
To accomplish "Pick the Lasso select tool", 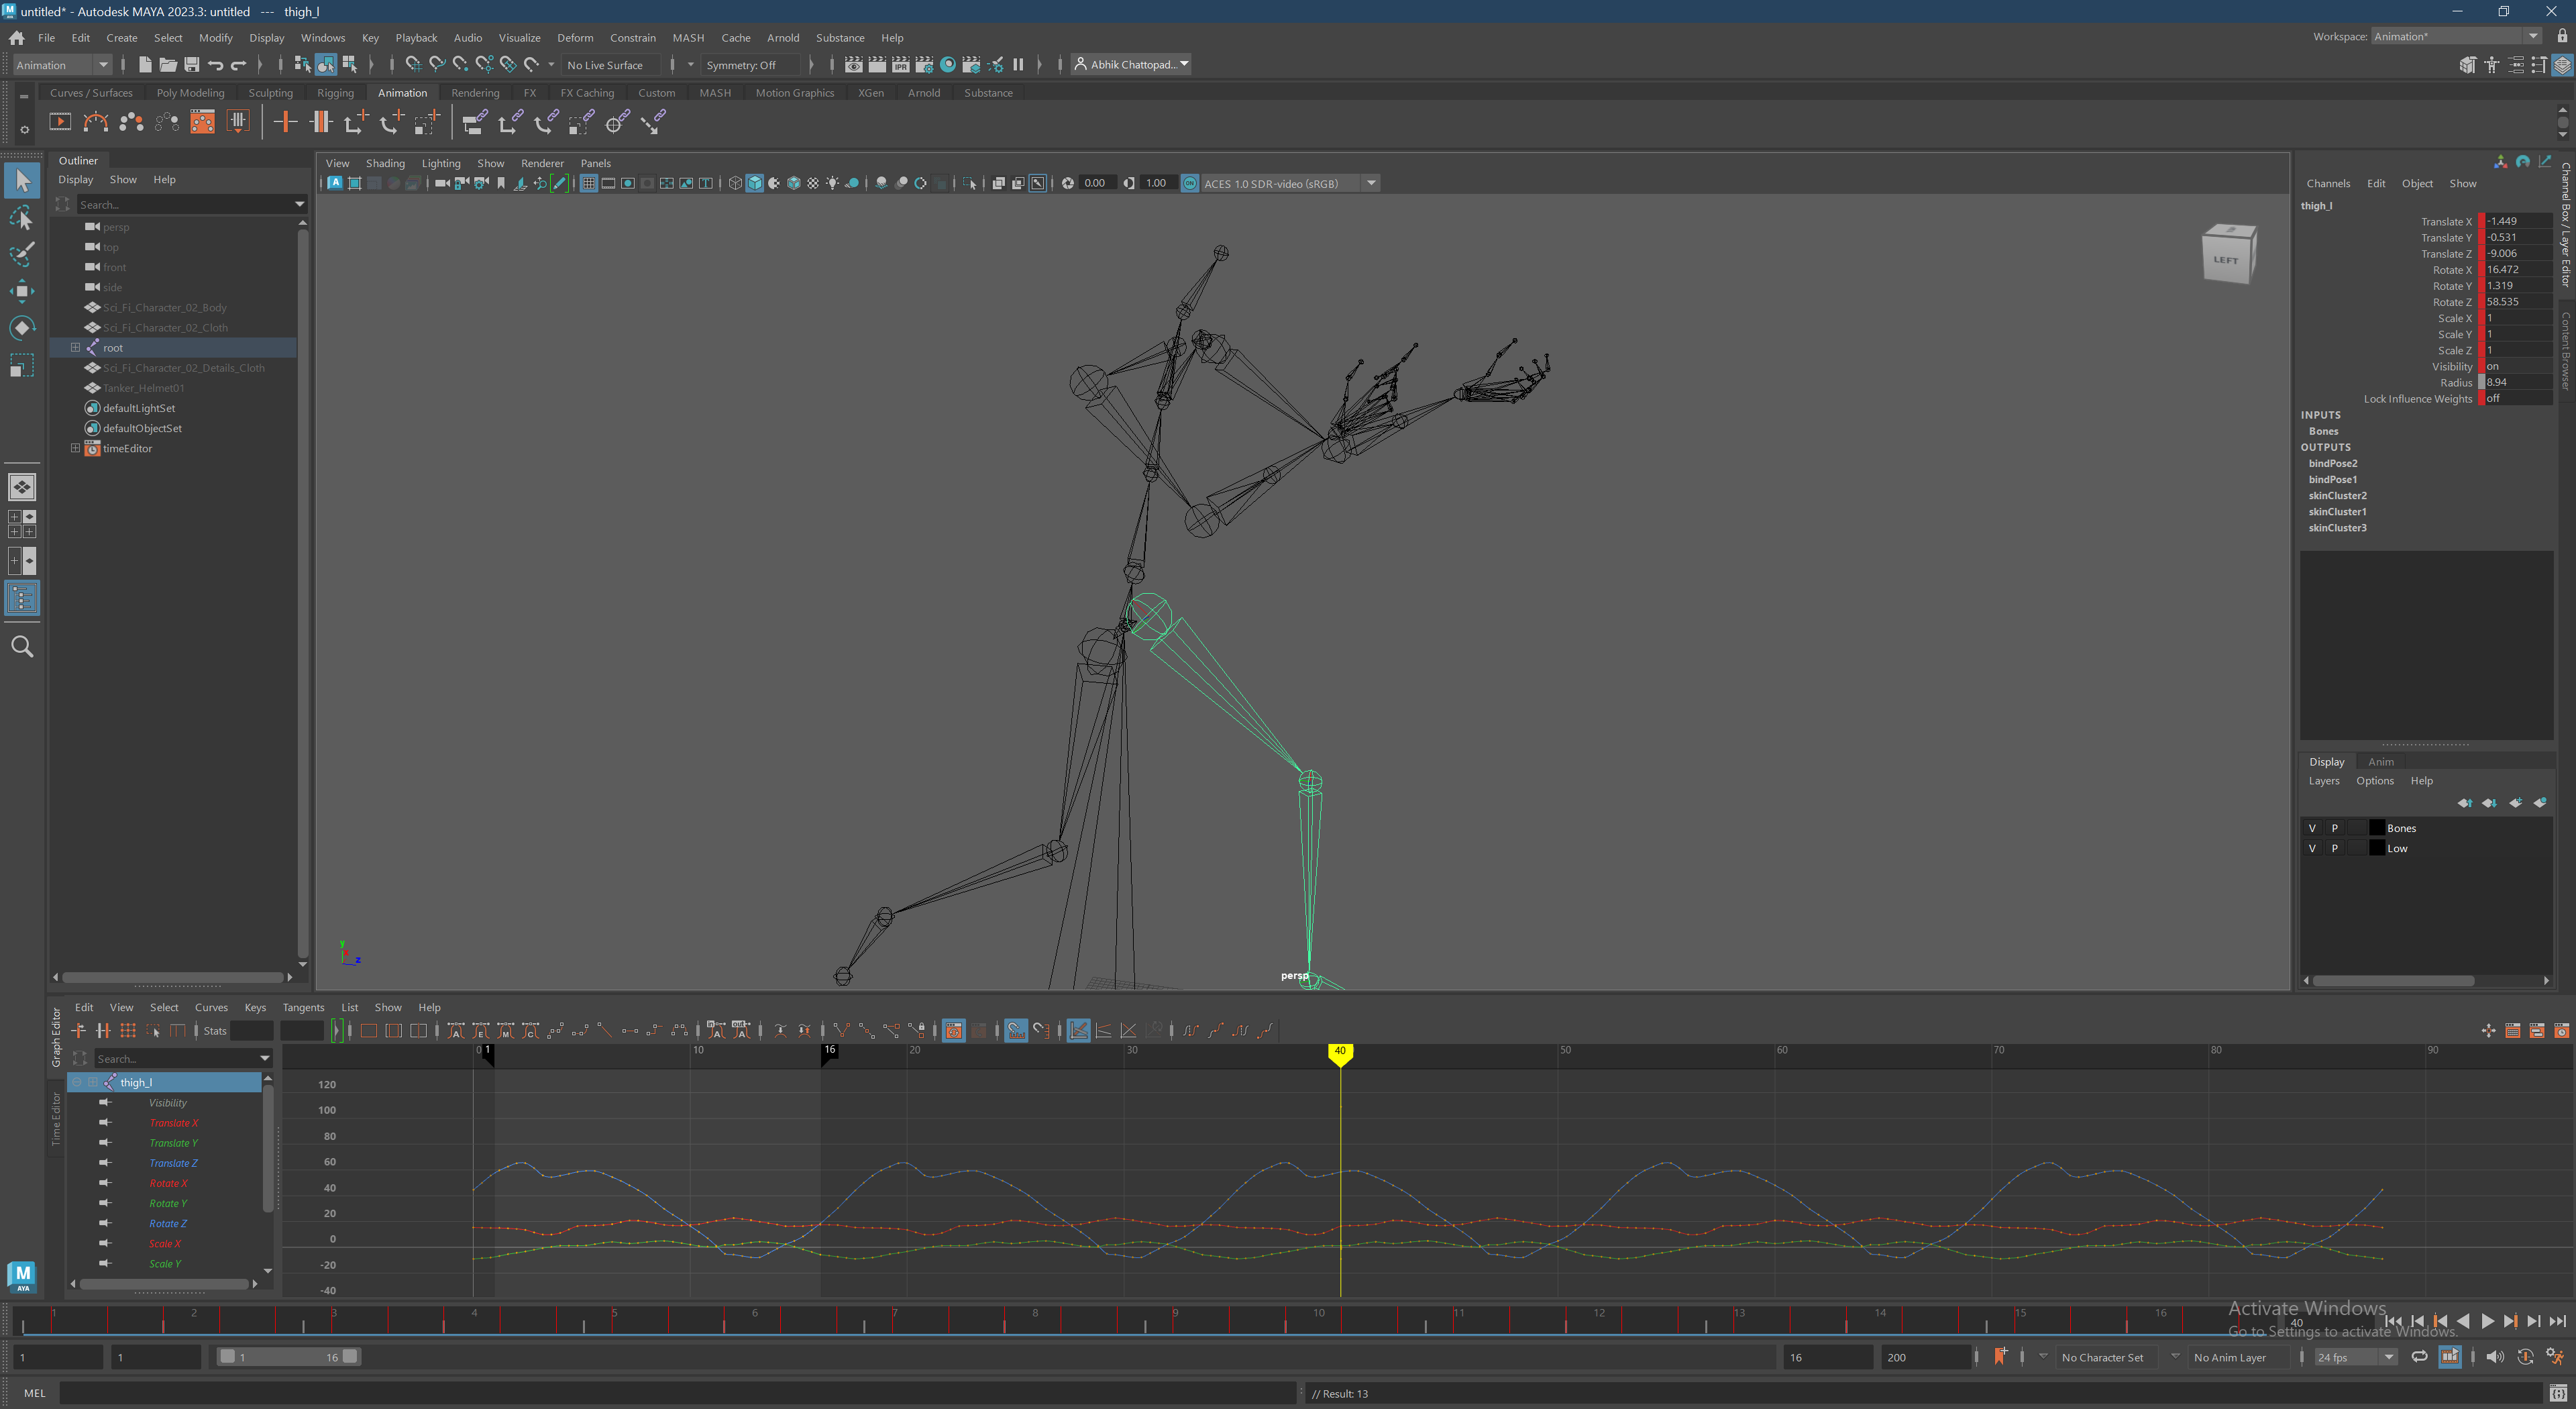I will point(22,218).
